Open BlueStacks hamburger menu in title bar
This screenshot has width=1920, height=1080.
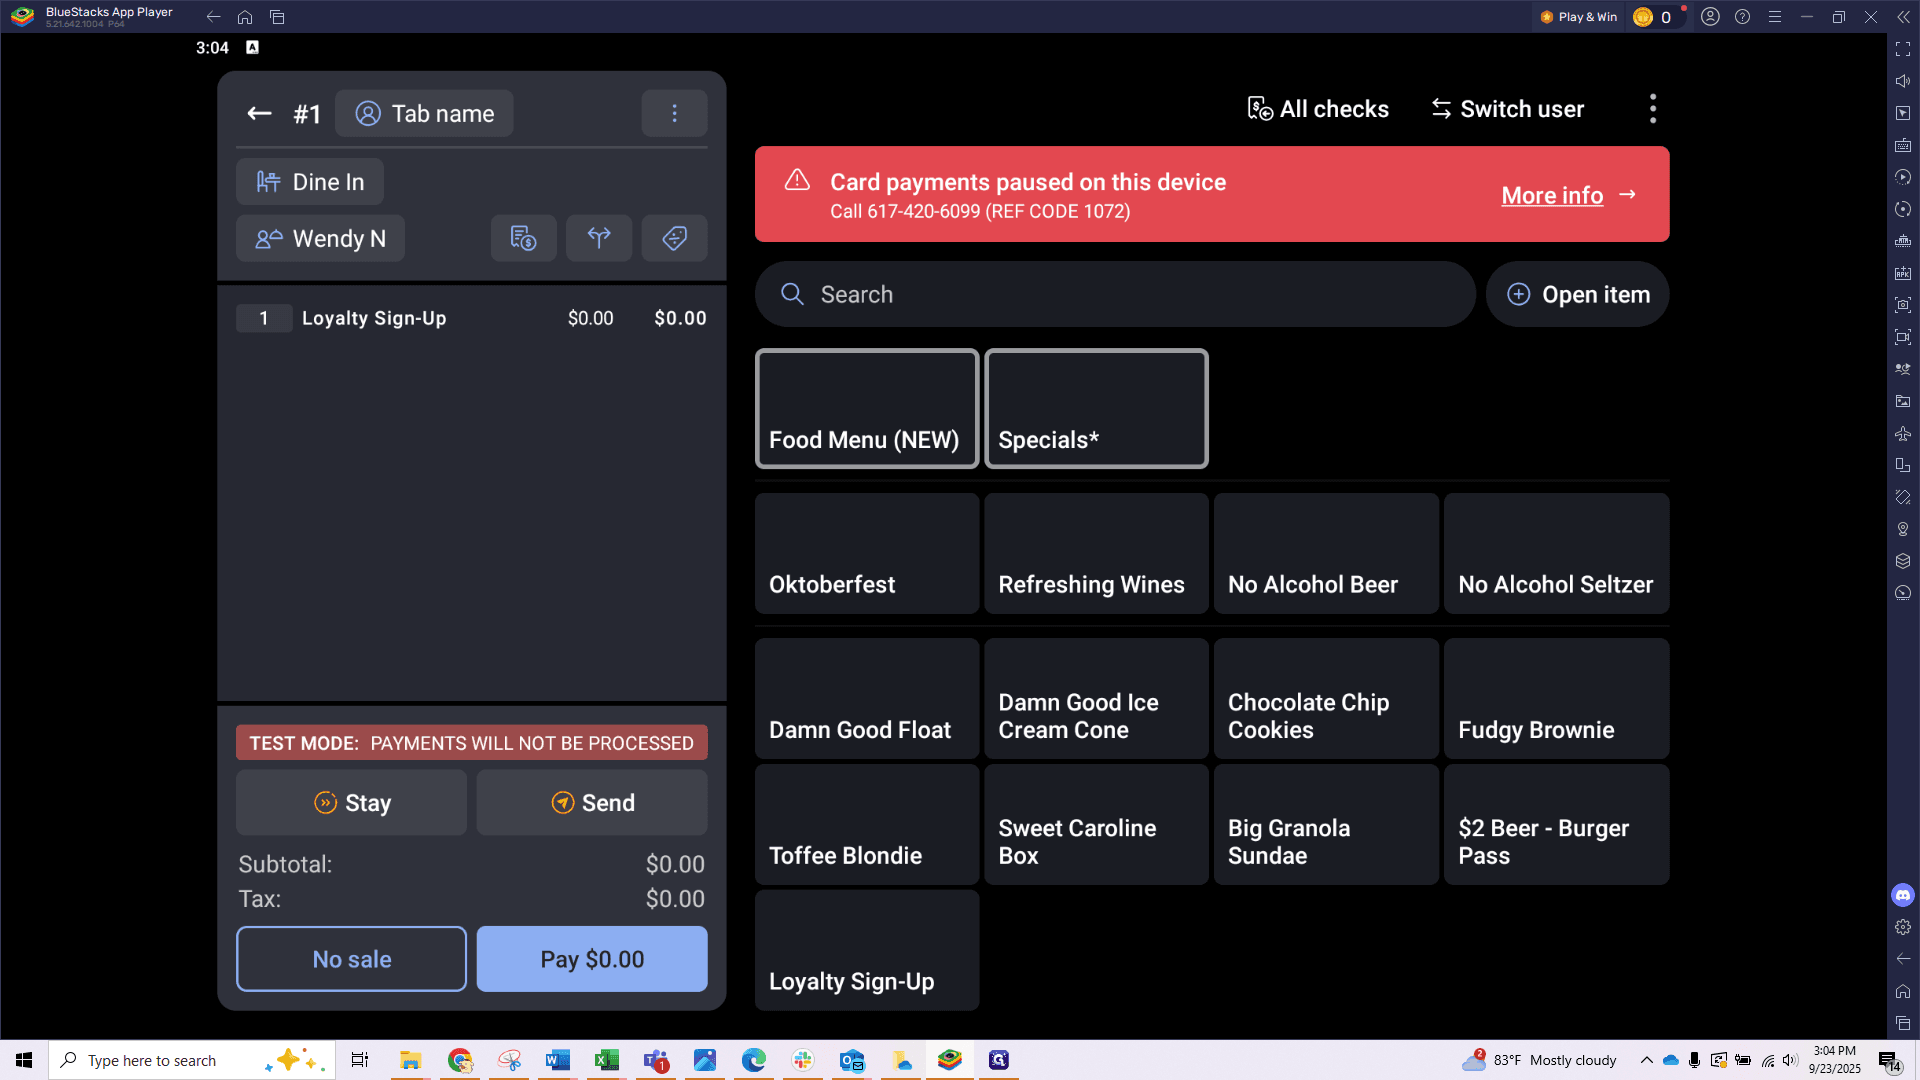tap(1774, 17)
